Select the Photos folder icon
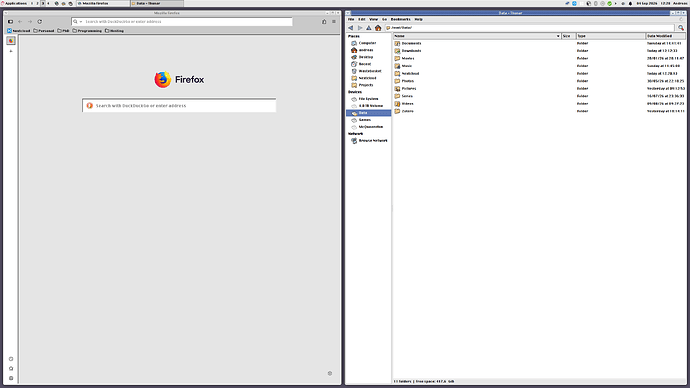The image size is (690, 388). click(397, 81)
